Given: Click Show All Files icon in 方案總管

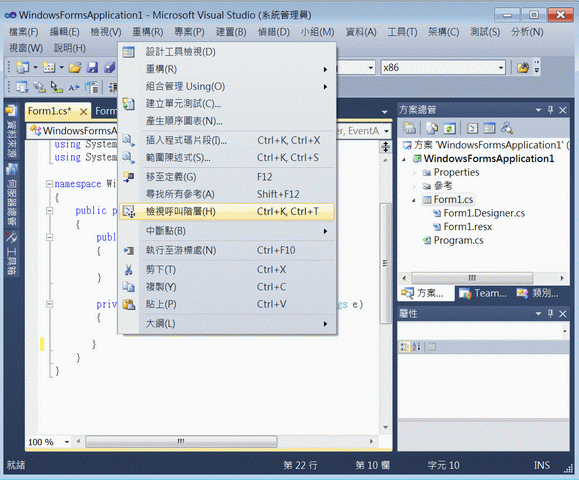Looking at the screenshot, I should 432,128.
